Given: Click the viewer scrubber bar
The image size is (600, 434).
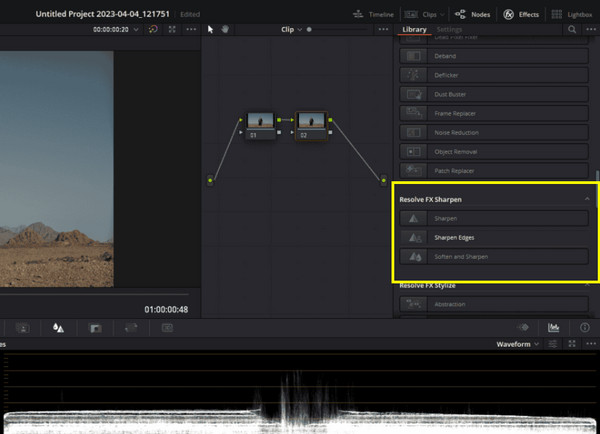Looking at the screenshot, I should coord(94,294).
